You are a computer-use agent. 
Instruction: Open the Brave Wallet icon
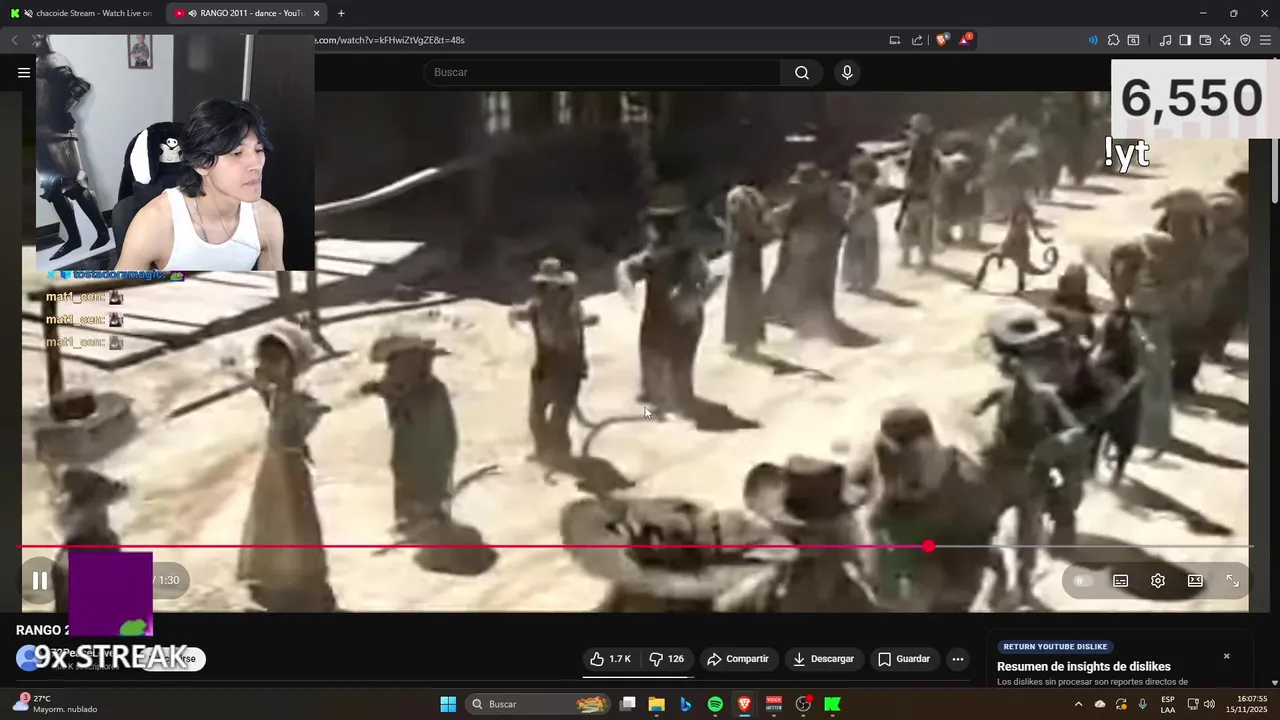pos(1205,40)
